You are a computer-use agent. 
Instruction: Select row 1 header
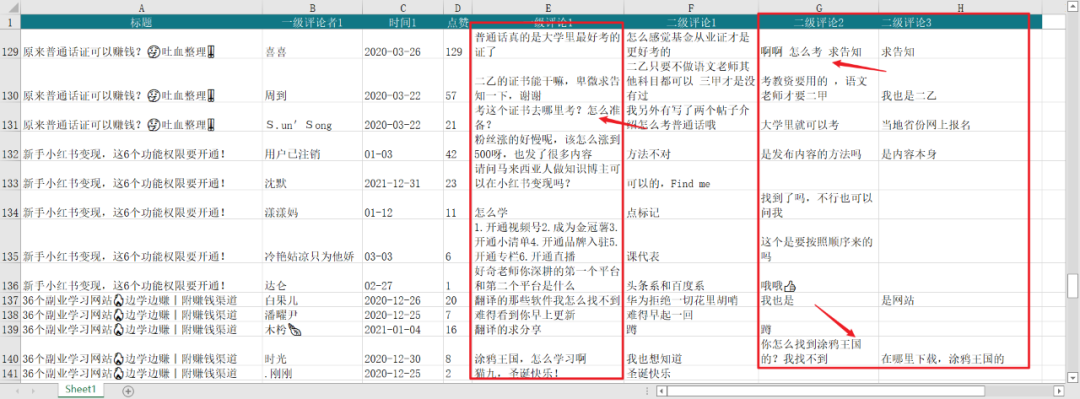(10, 22)
